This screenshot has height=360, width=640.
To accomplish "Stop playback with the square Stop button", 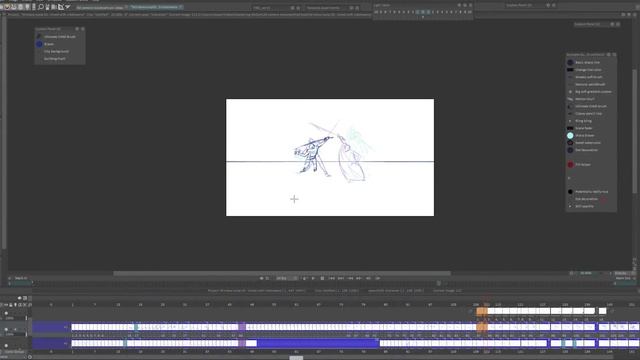I will click(322, 278).
